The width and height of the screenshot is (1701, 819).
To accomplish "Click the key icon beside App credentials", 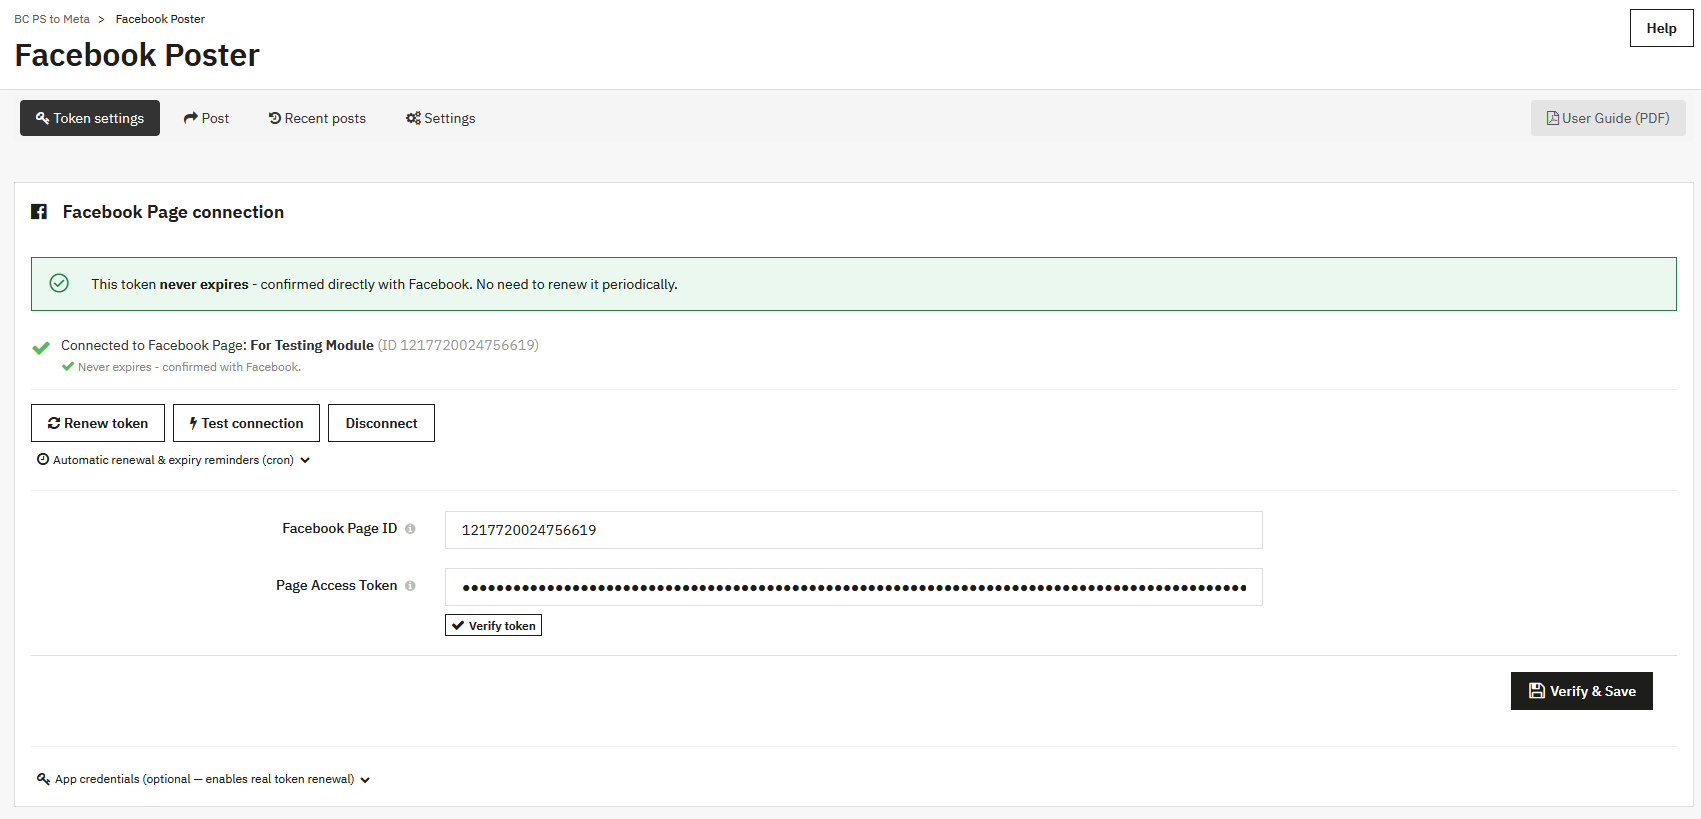I will (43, 779).
